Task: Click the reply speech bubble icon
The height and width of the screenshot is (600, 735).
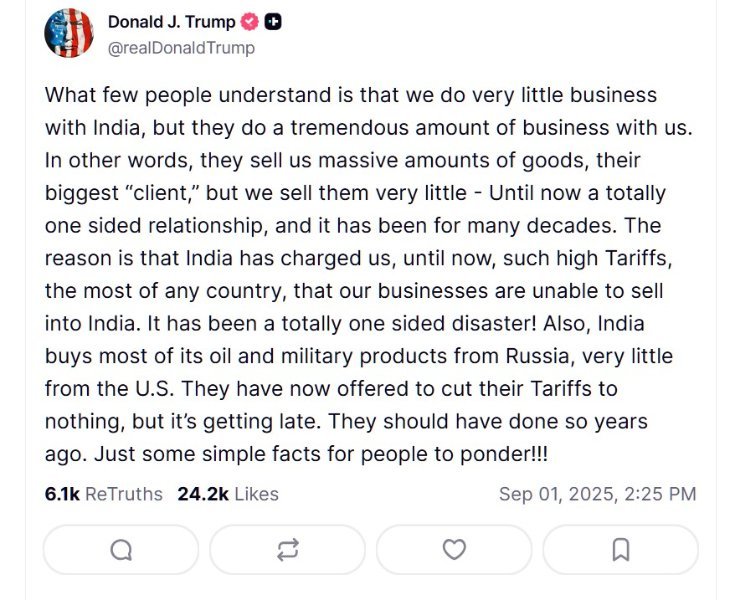Action: point(121,549)
